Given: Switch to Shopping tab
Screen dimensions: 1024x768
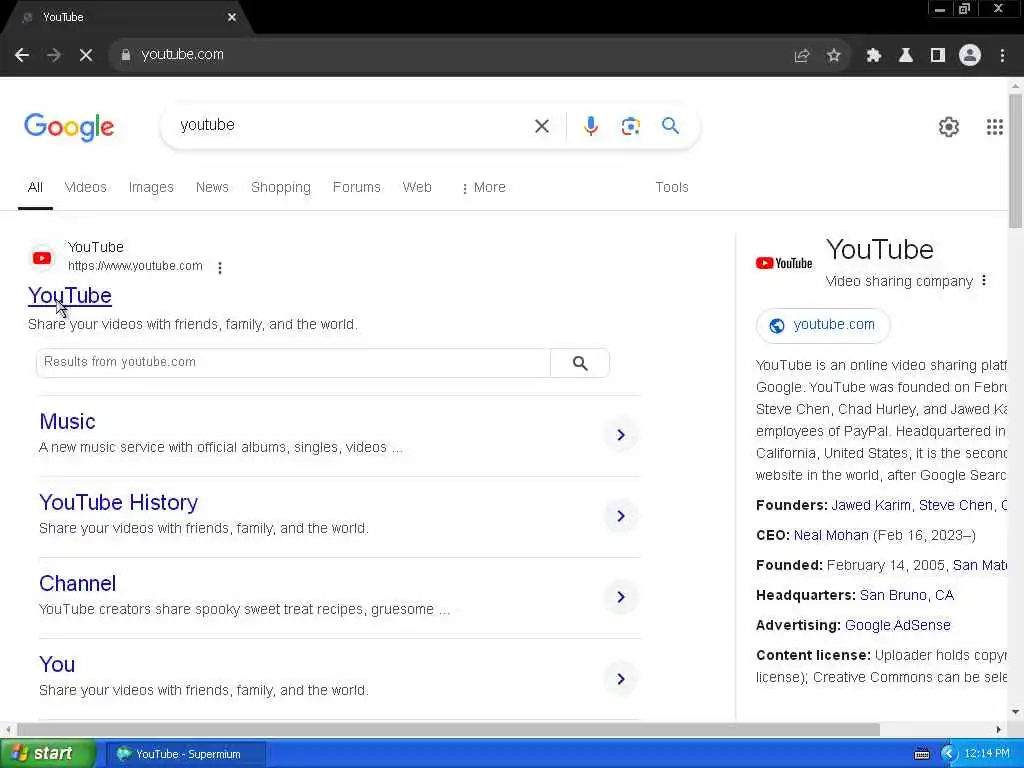Looking at the screenshot, I should coord(281,187).
